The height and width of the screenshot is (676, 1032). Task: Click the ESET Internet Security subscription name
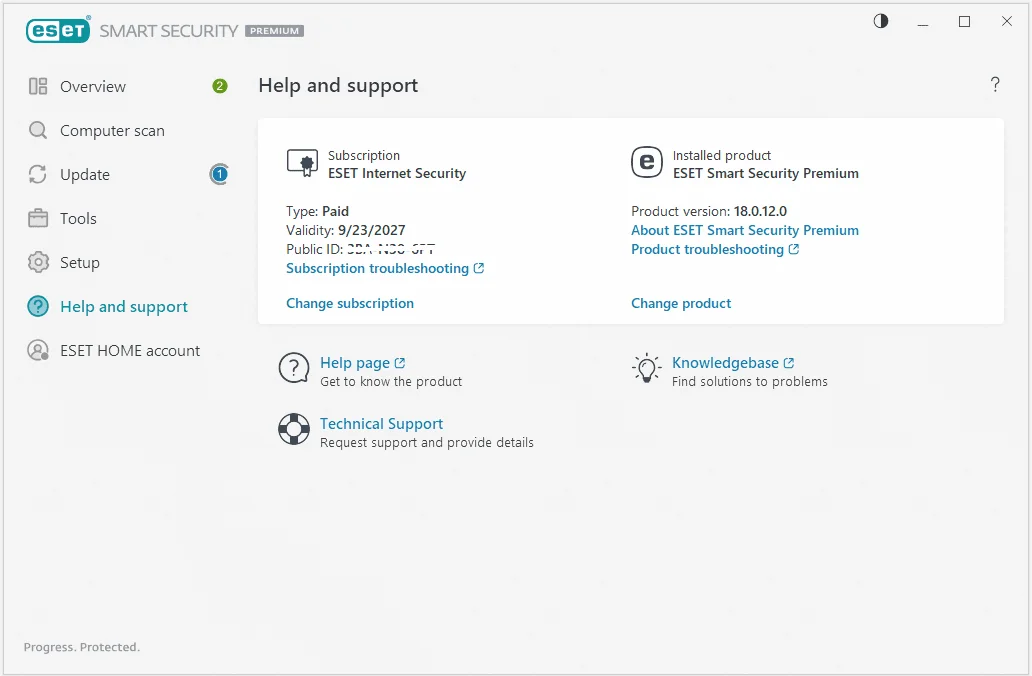point(397,173)
